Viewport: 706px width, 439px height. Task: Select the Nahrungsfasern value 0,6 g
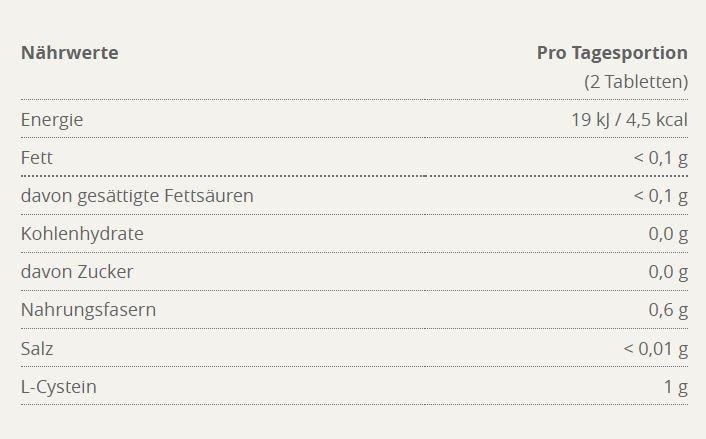(x=668, y=310)
